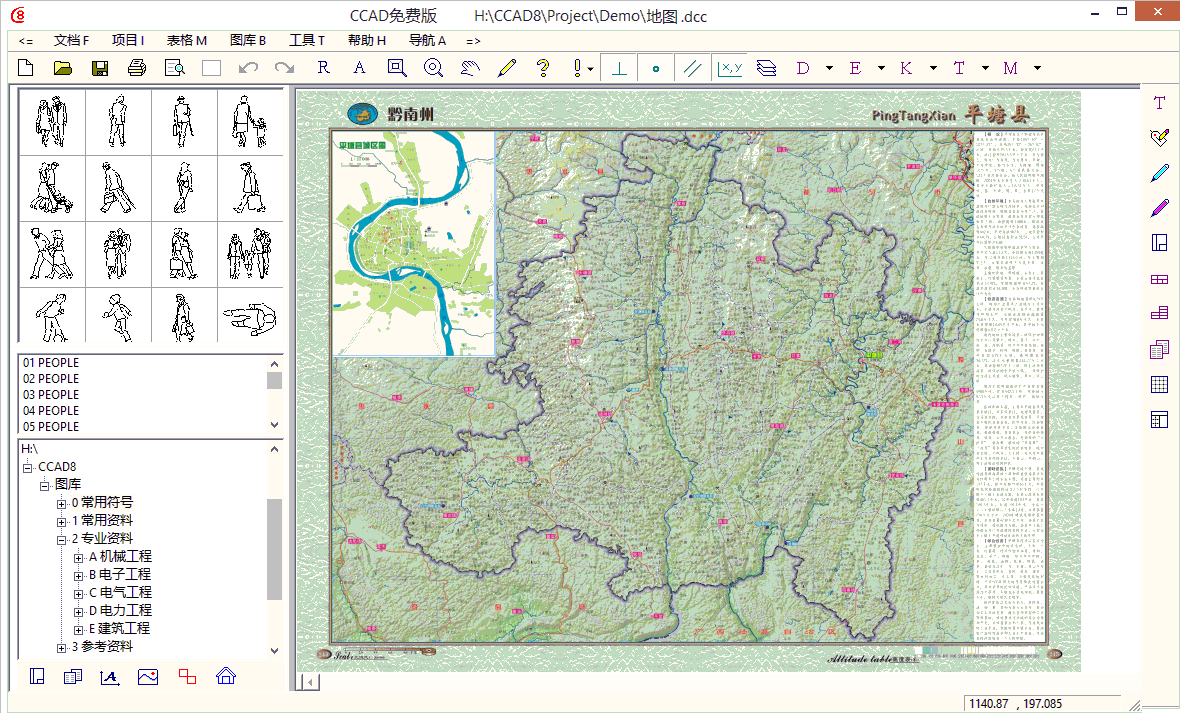
Task: Click the top-left people silhouette thumbnail
Action: click(52, 122)
